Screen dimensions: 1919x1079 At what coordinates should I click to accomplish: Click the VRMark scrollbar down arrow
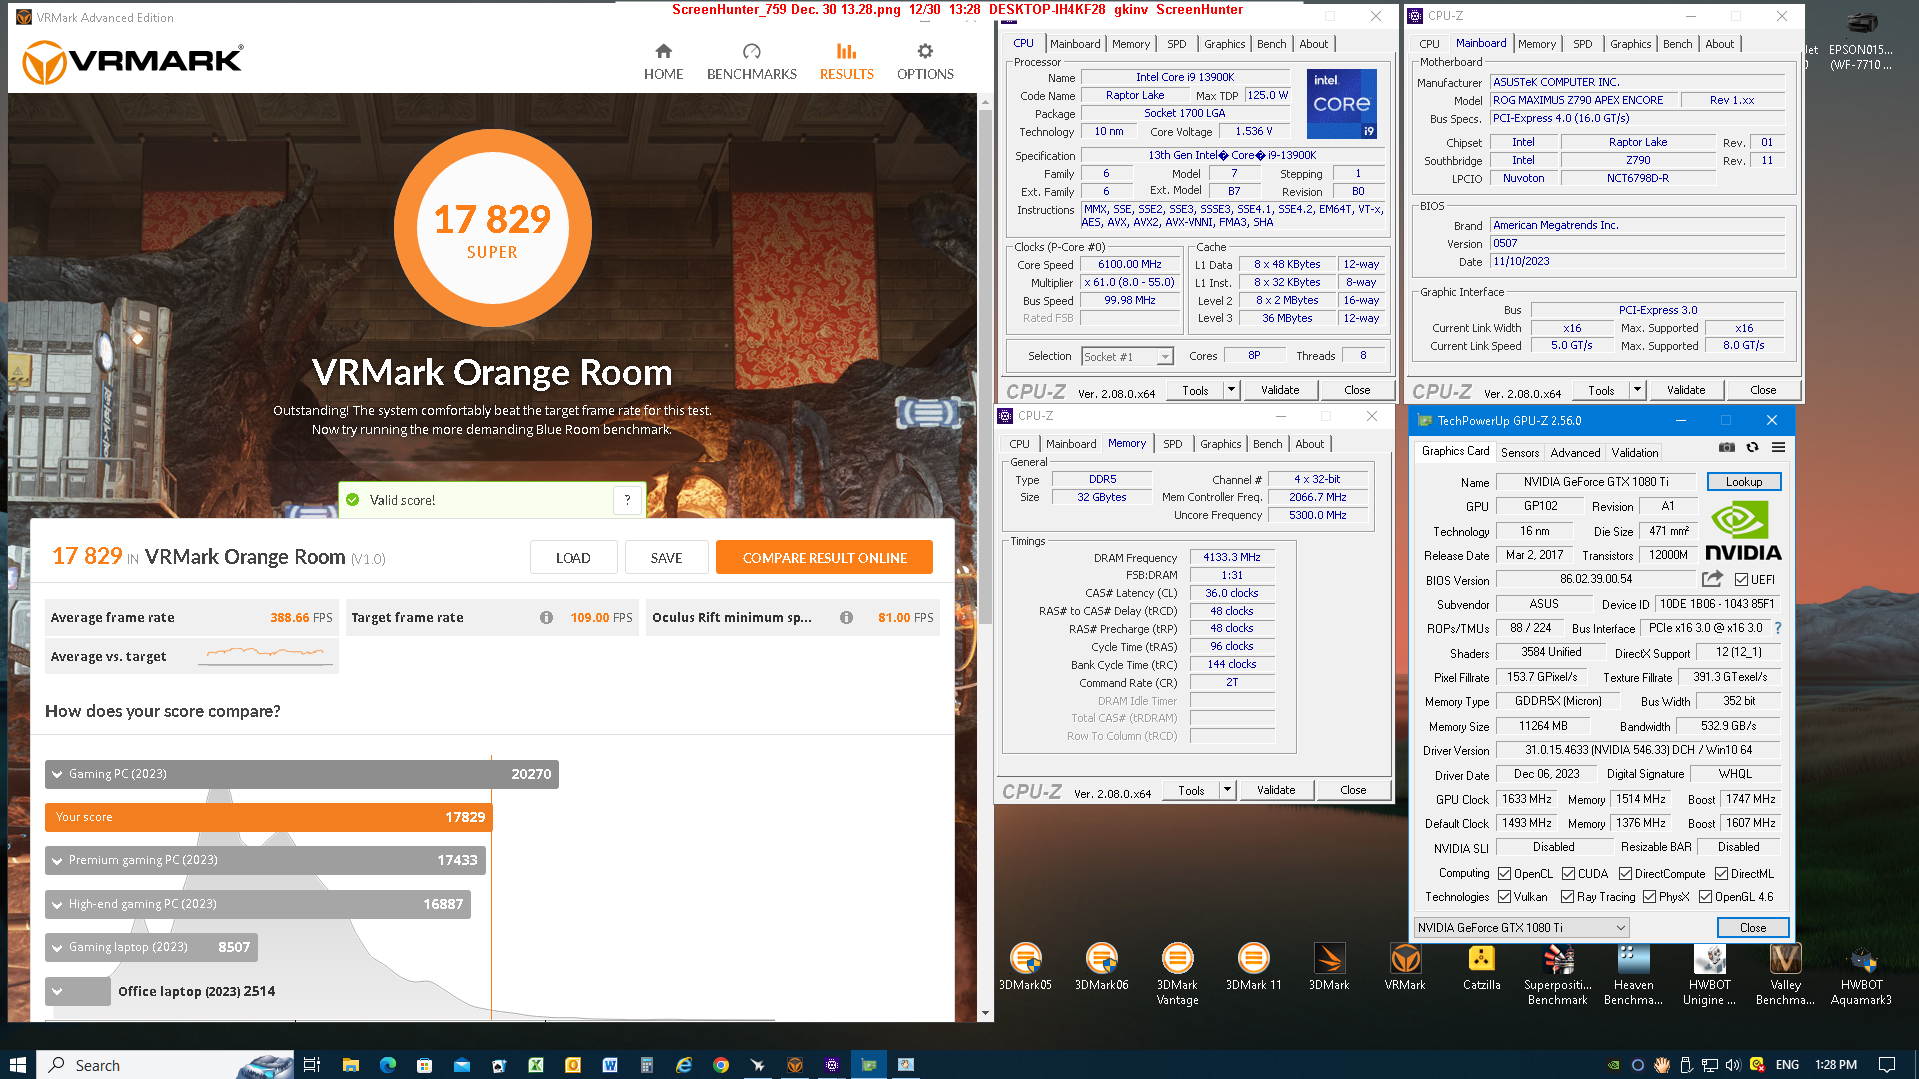click(x=984, y=1013)
